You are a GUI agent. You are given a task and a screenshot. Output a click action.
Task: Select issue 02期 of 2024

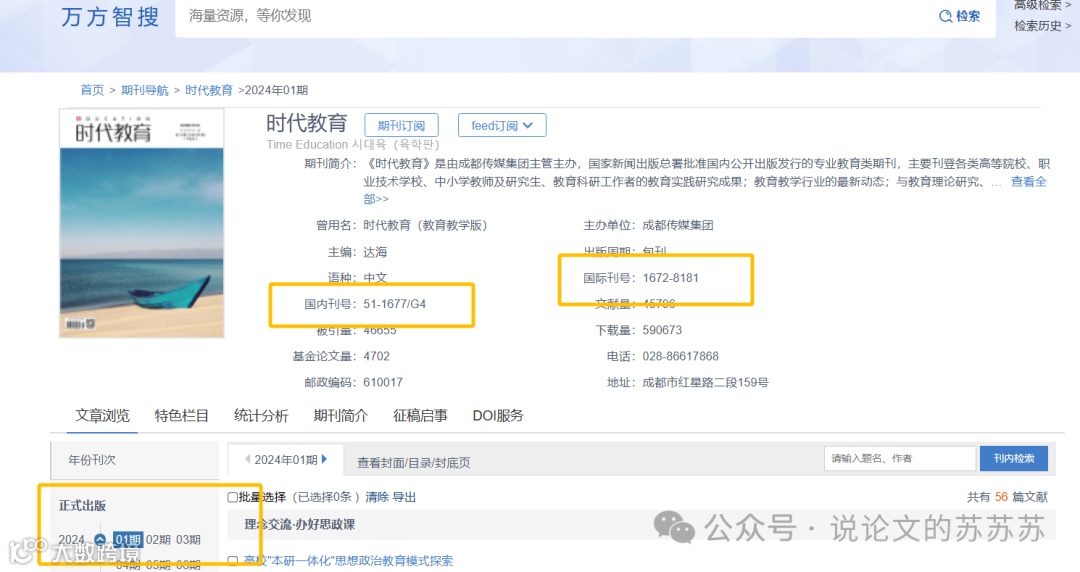[158, 540]
